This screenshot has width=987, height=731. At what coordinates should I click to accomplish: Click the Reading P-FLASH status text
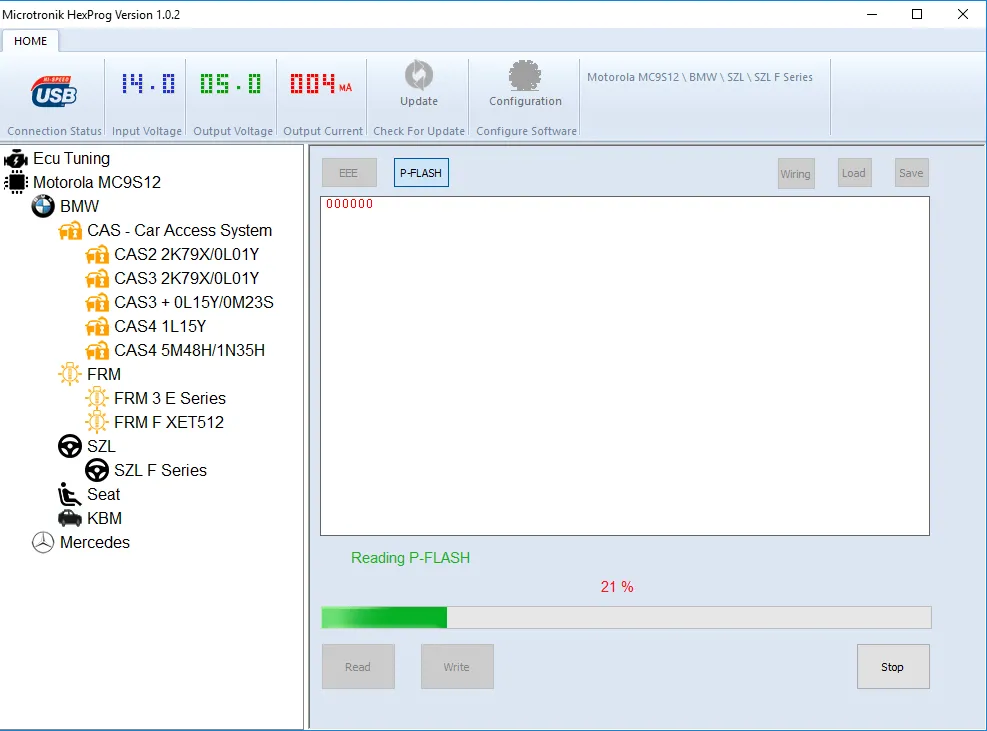coord(410,558)
